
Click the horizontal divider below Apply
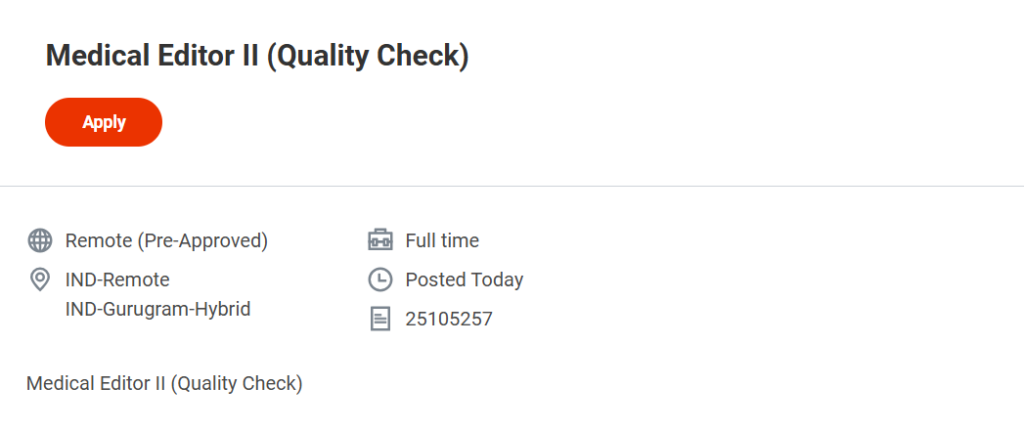[512, 186]
